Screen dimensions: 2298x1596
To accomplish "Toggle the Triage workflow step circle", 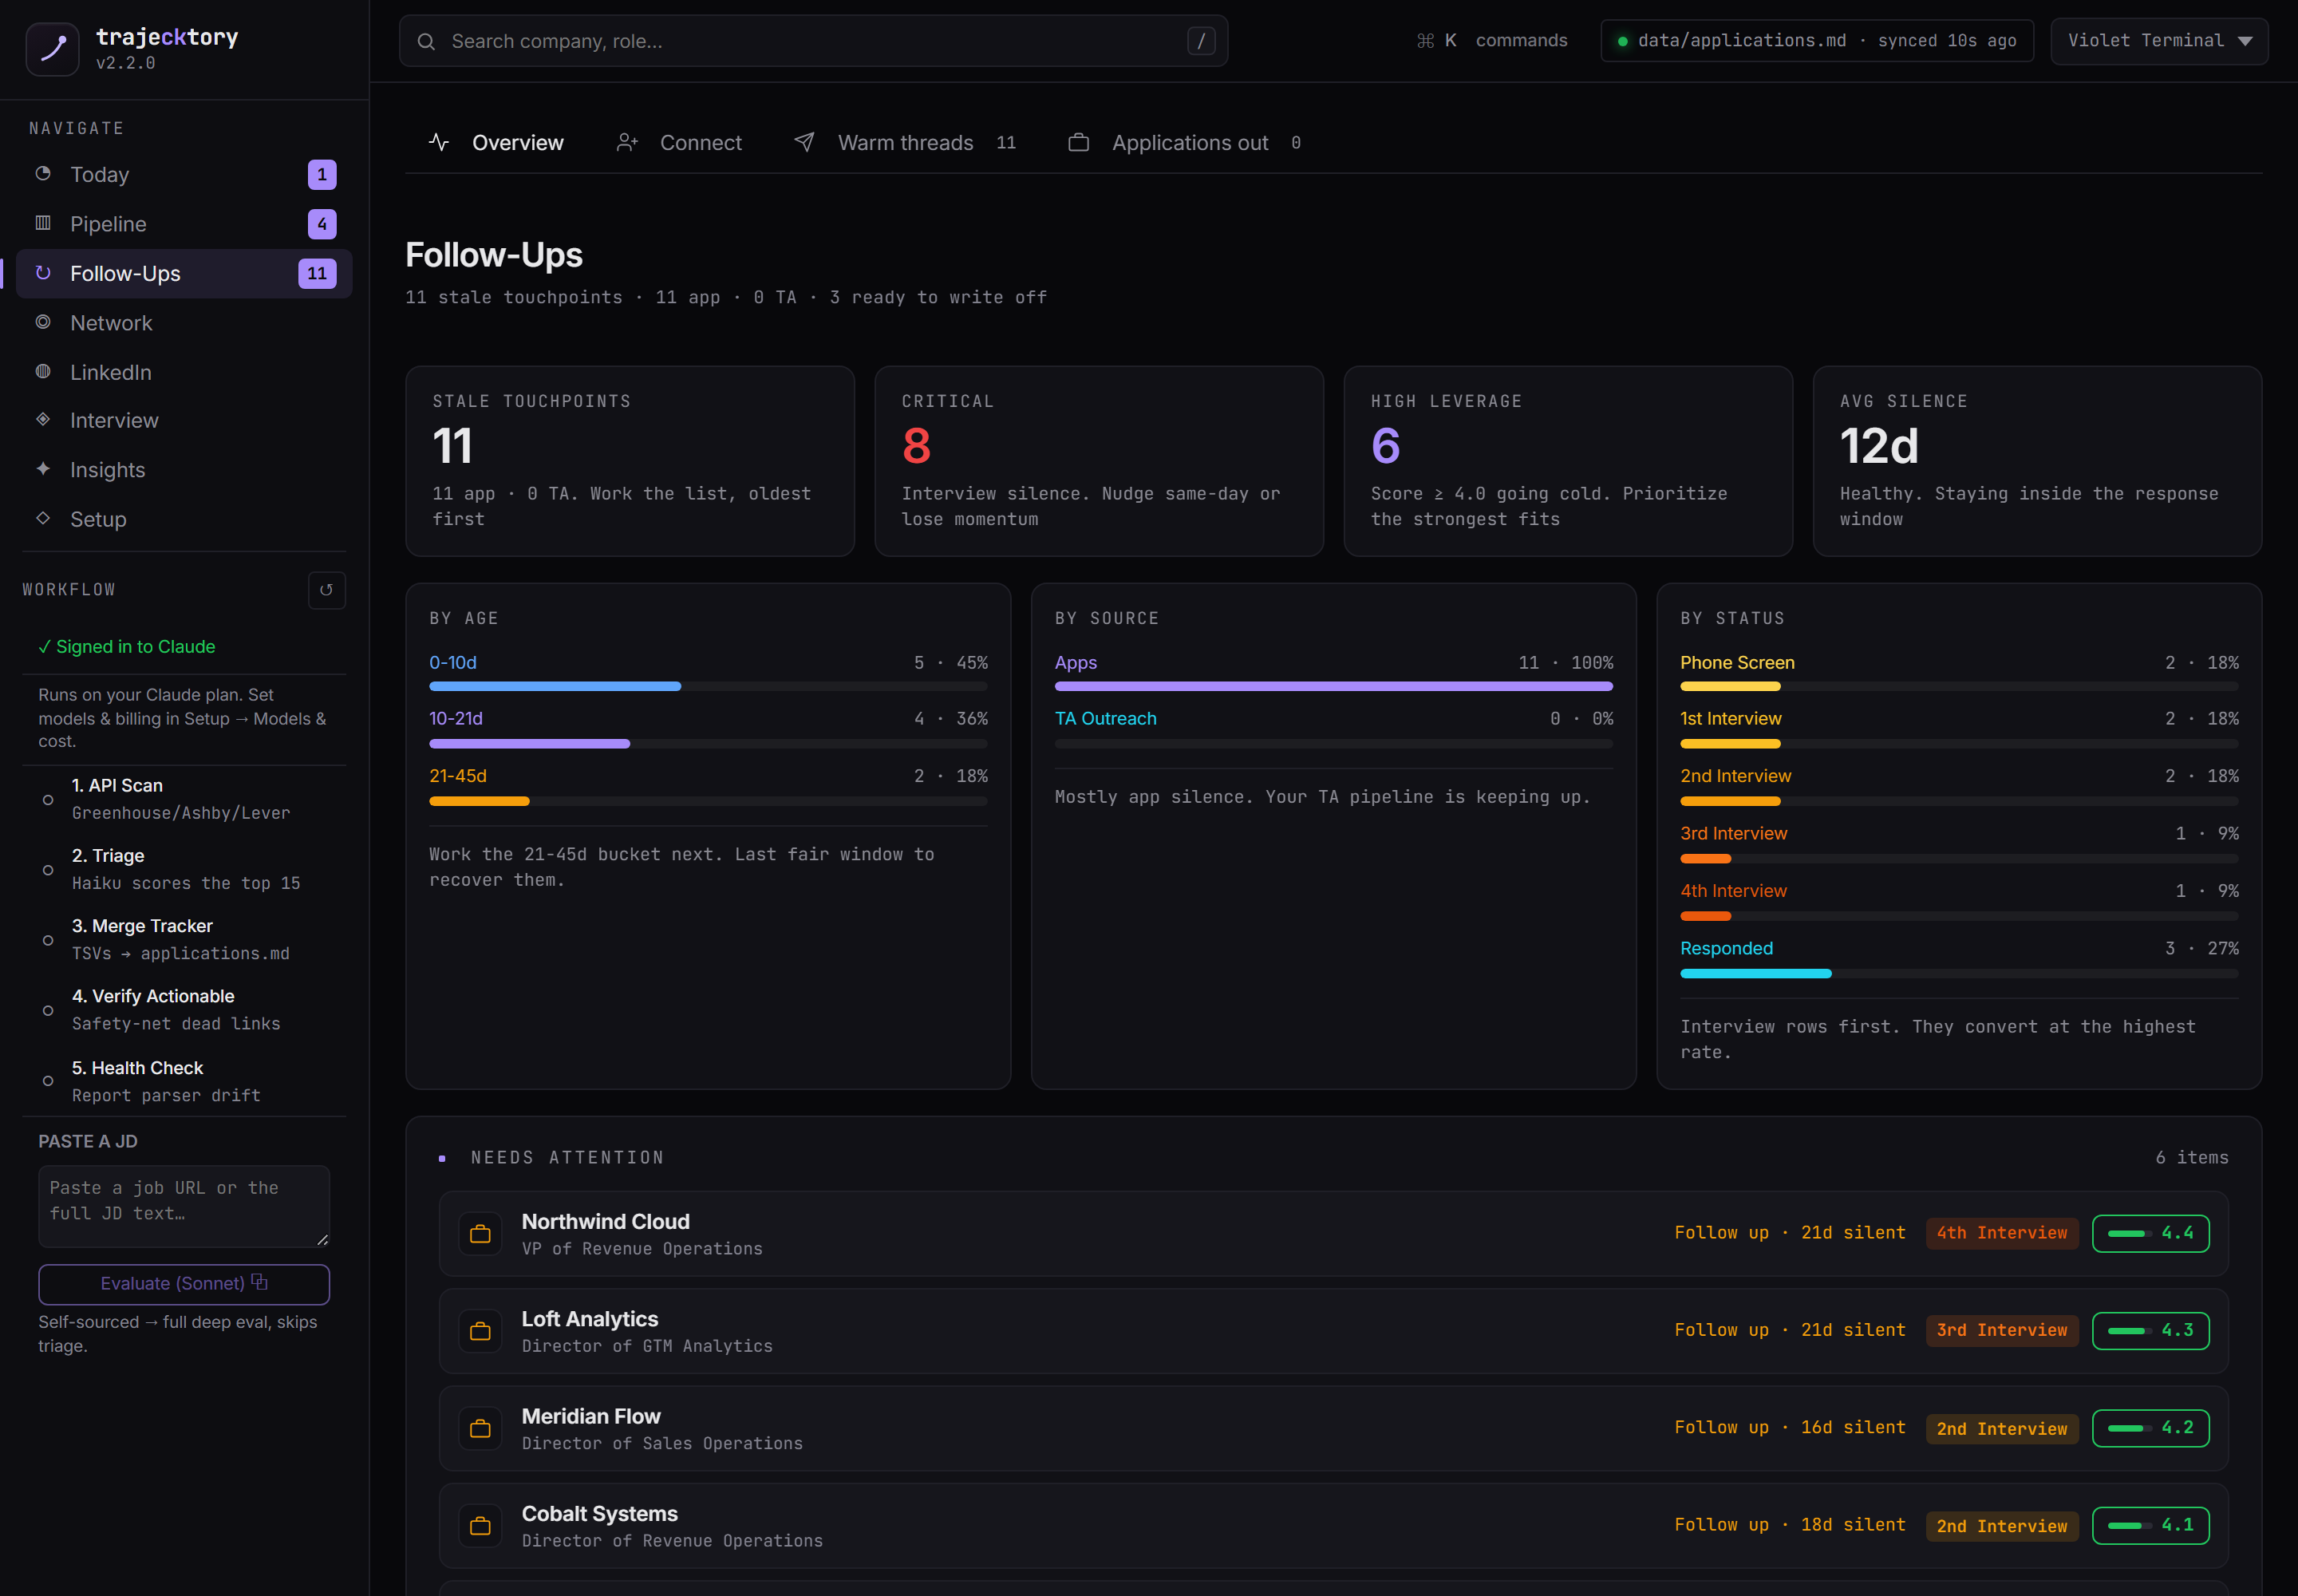I will coord(48,870).
